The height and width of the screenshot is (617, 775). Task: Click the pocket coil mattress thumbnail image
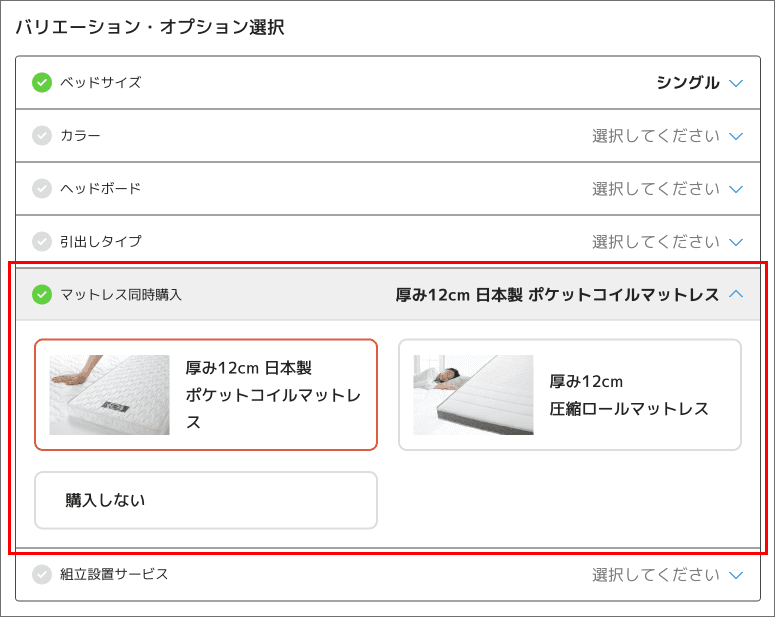tap(110, 395)
